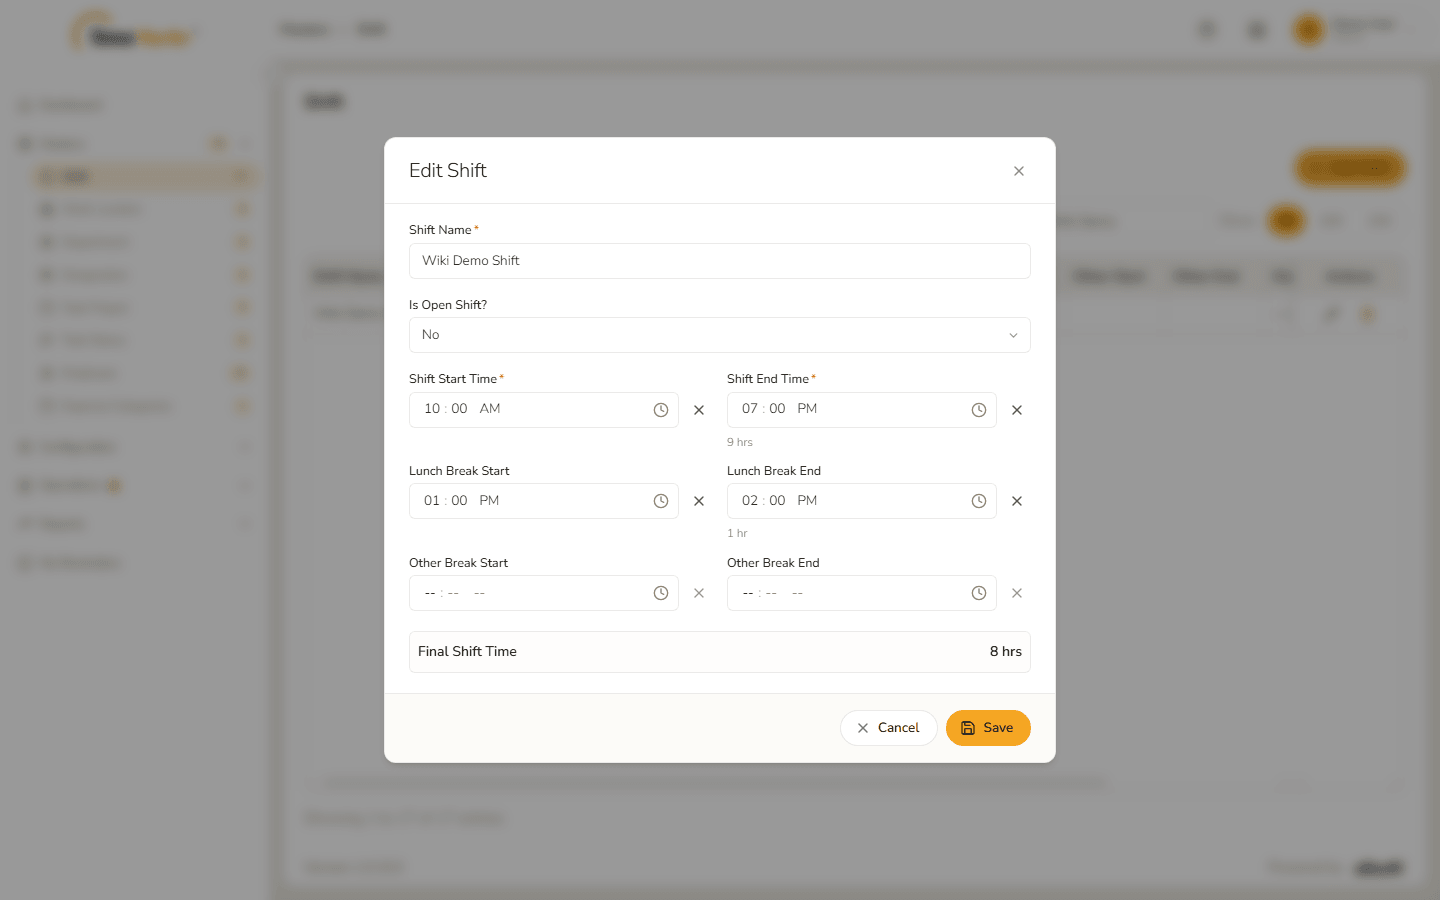Image resolution: width=1440 pixels, height=900 pixels.
Task: Close the Edit Shift dialog
Action: point(1019,171)
